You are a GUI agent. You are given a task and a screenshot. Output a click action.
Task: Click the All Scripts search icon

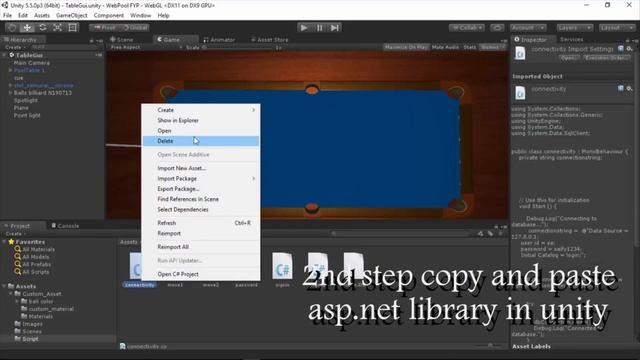[18, 271]
